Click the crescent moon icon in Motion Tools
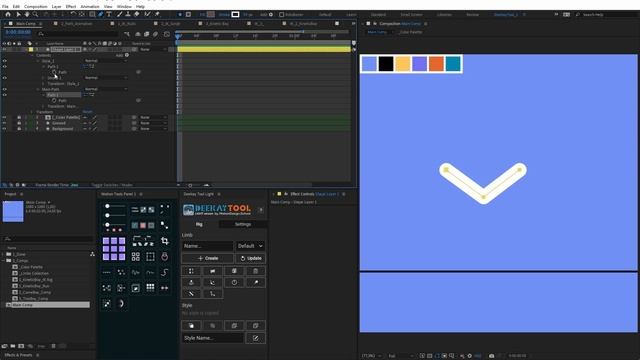 (x=121, y=303)
